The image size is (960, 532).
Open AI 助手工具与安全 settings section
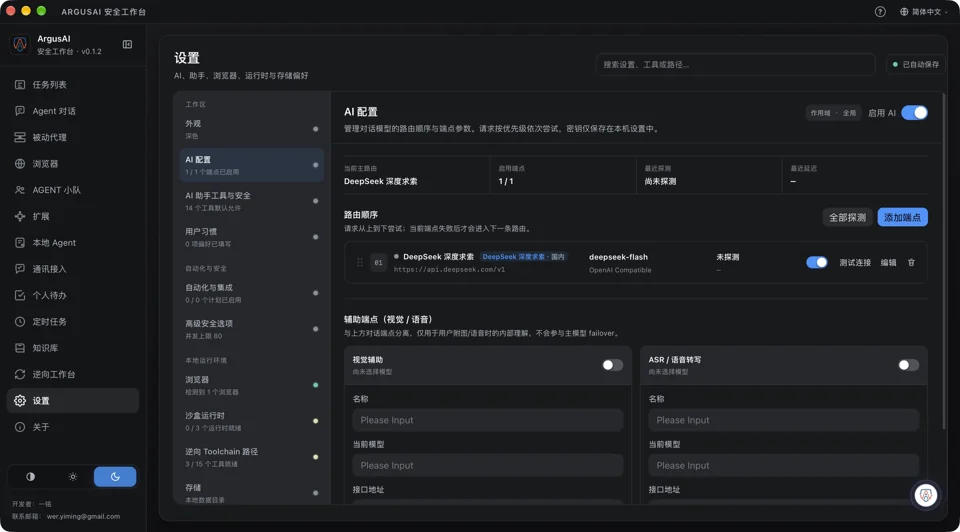(x=252, y=201)
